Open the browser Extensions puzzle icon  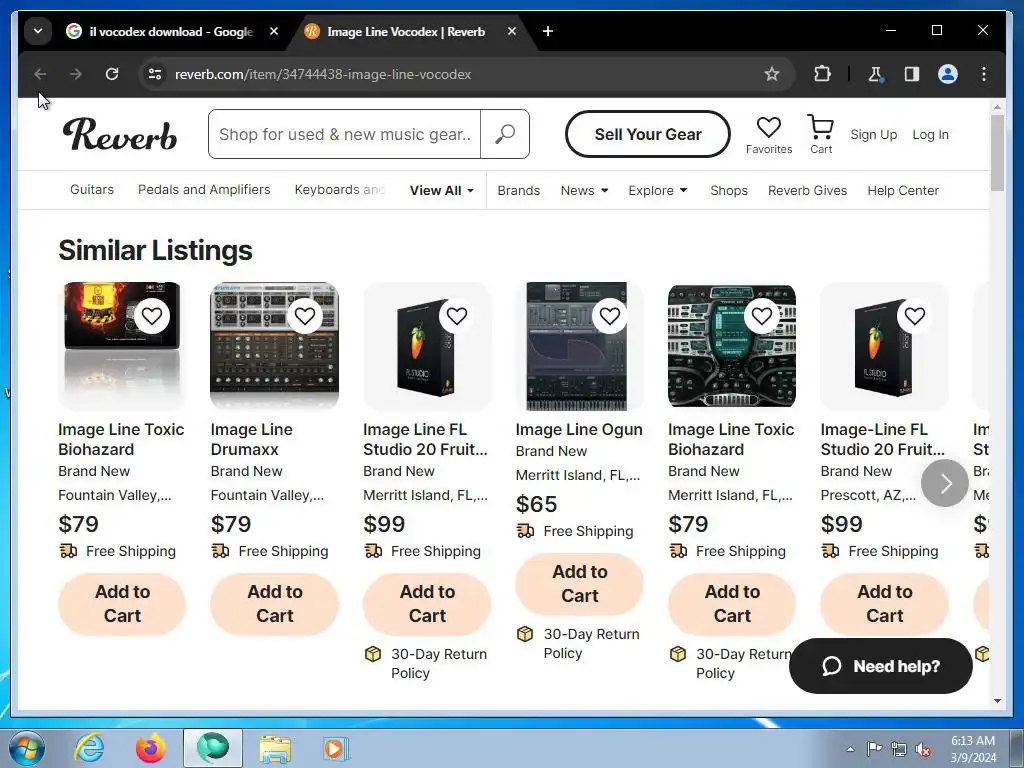tap(822, 74)
